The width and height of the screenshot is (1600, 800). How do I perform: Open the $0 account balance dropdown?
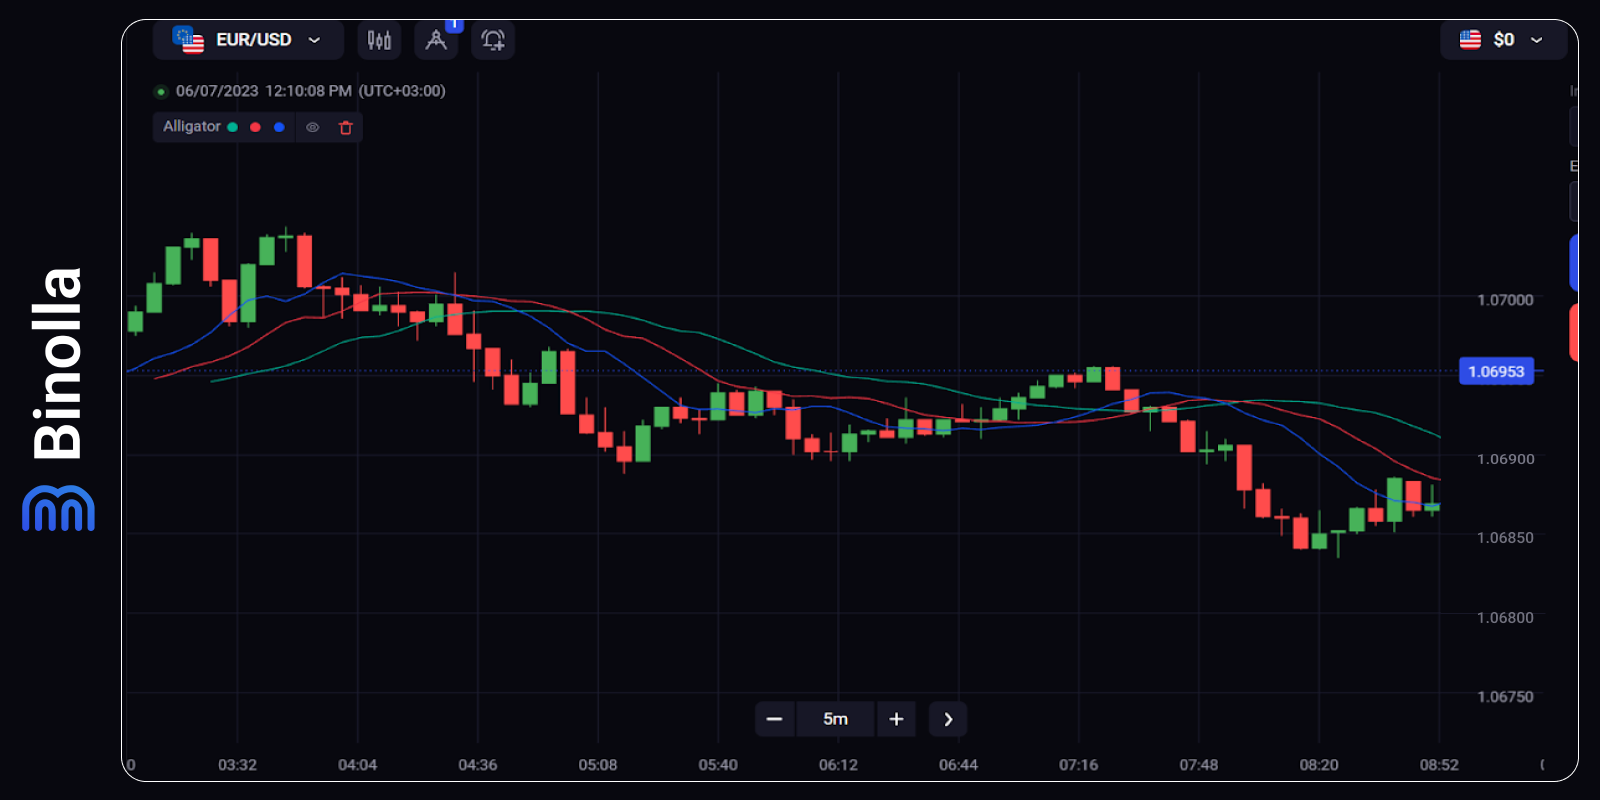pyautogui.click(x=1503, y=40)
